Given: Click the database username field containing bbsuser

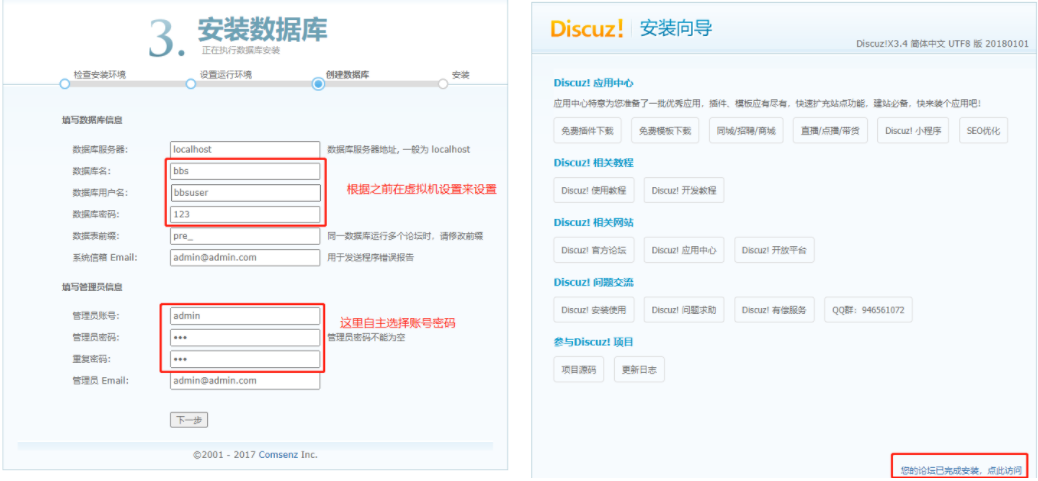Looking at the screenshot, I should point(245,193).
